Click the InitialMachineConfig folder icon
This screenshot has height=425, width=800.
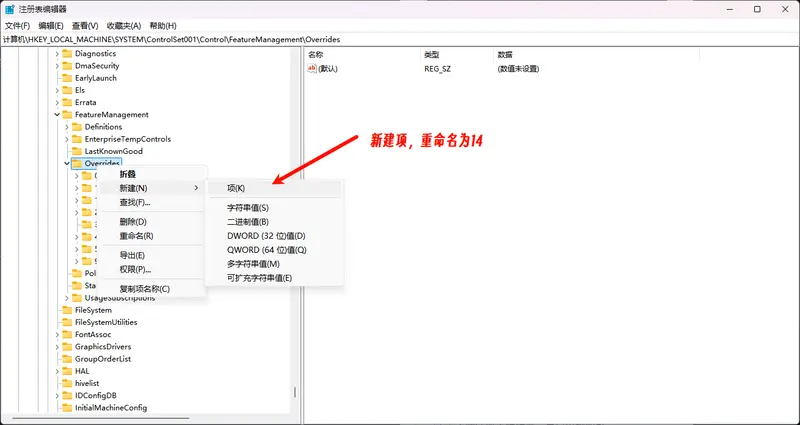(67, 408)
